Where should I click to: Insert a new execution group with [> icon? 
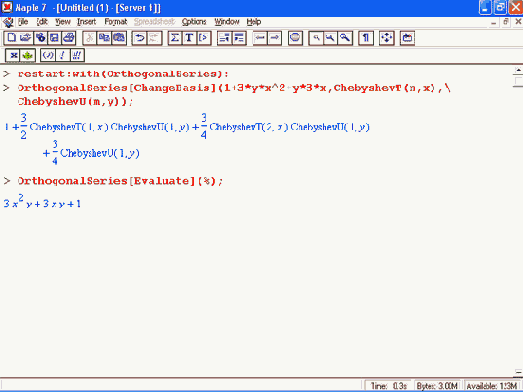[204, 38]
